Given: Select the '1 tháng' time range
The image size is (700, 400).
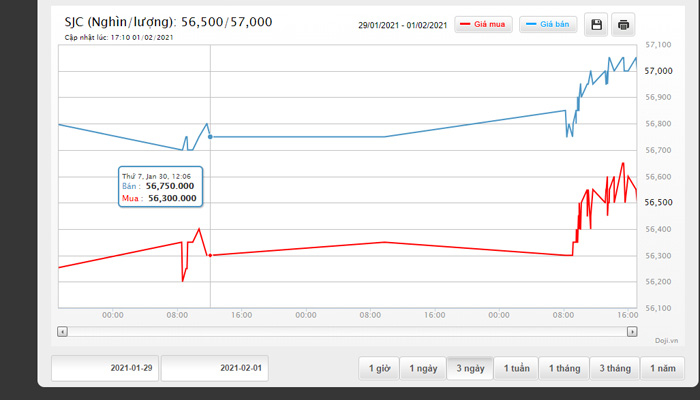Looking at the screenshot, I should point(564,368).
